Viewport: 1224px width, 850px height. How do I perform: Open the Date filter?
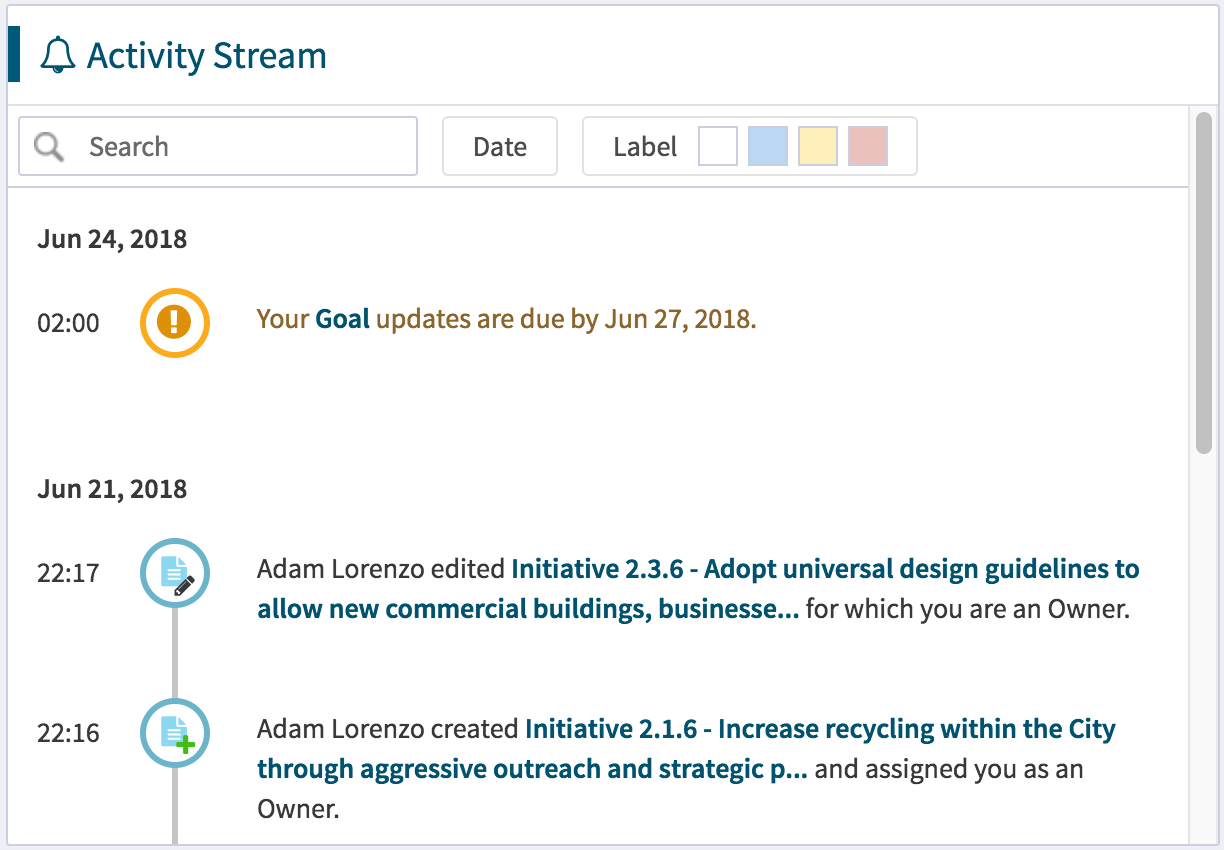click(499, 146)
